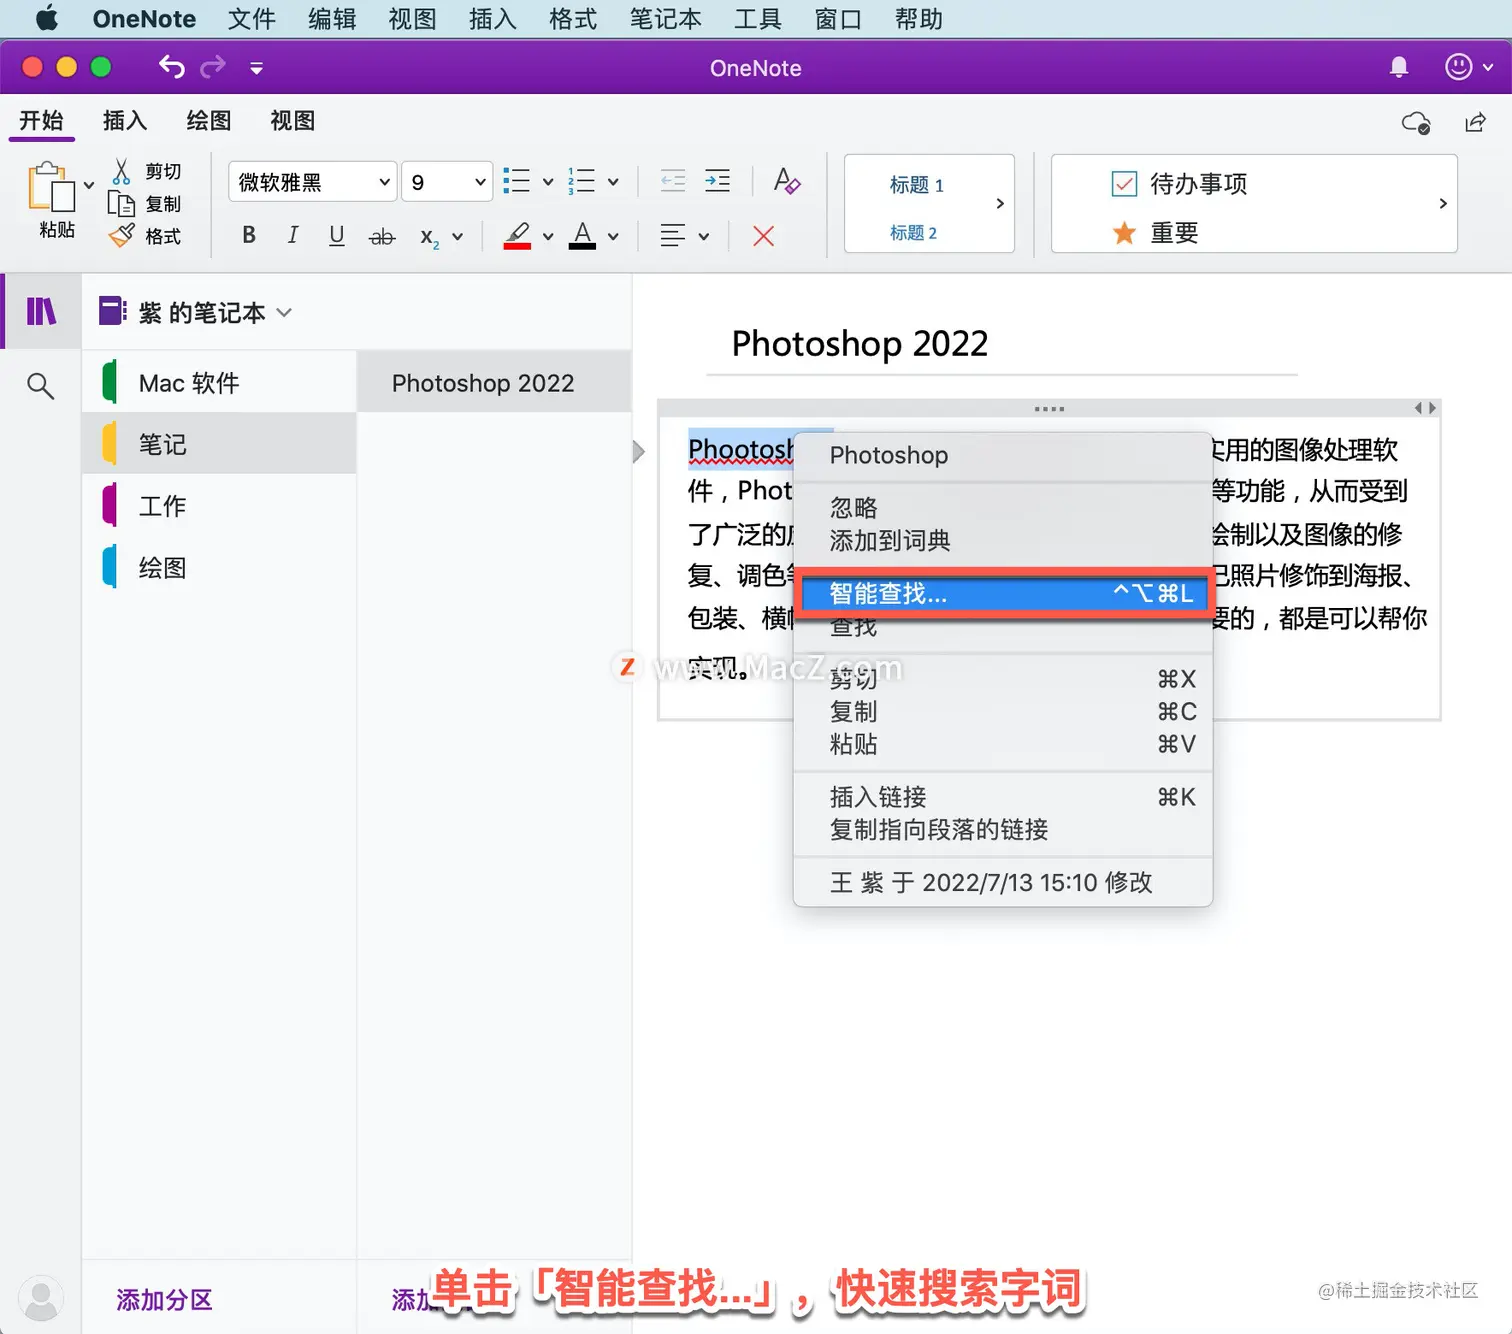Screen dimensions: 1512x1334
Task: Click the paragraph alignment icon
Action: pyautogui.click(x=673, y=236)
